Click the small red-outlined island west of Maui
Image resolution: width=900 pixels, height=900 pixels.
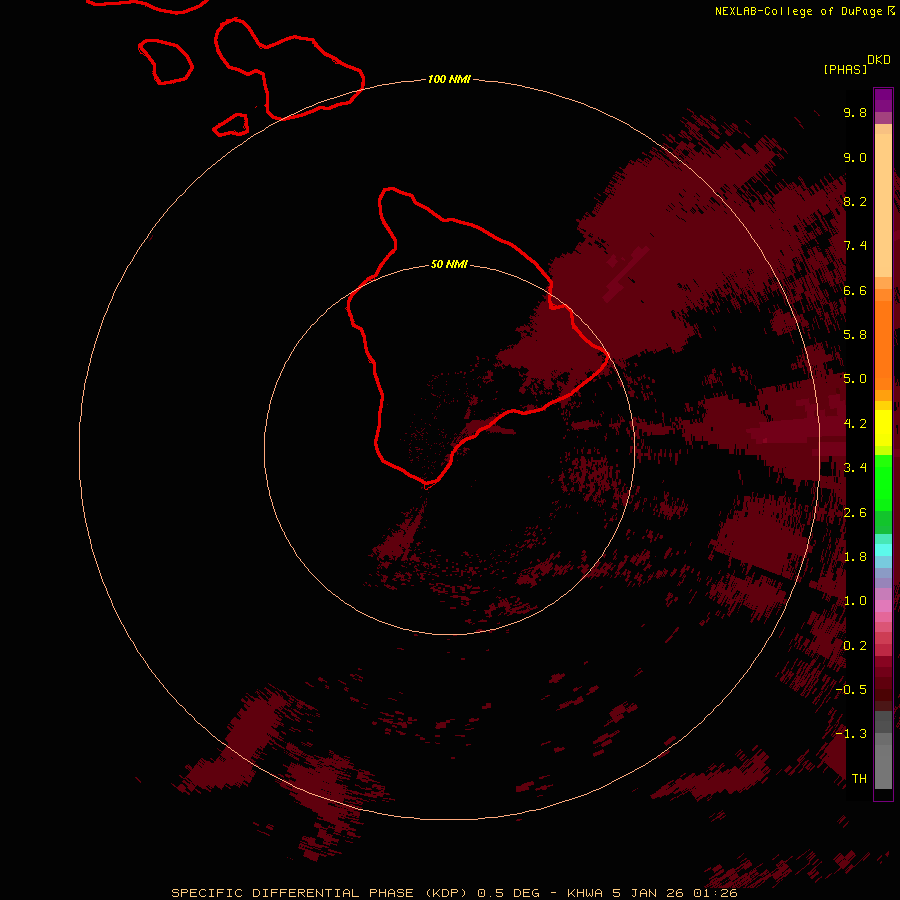pos(165,61)
